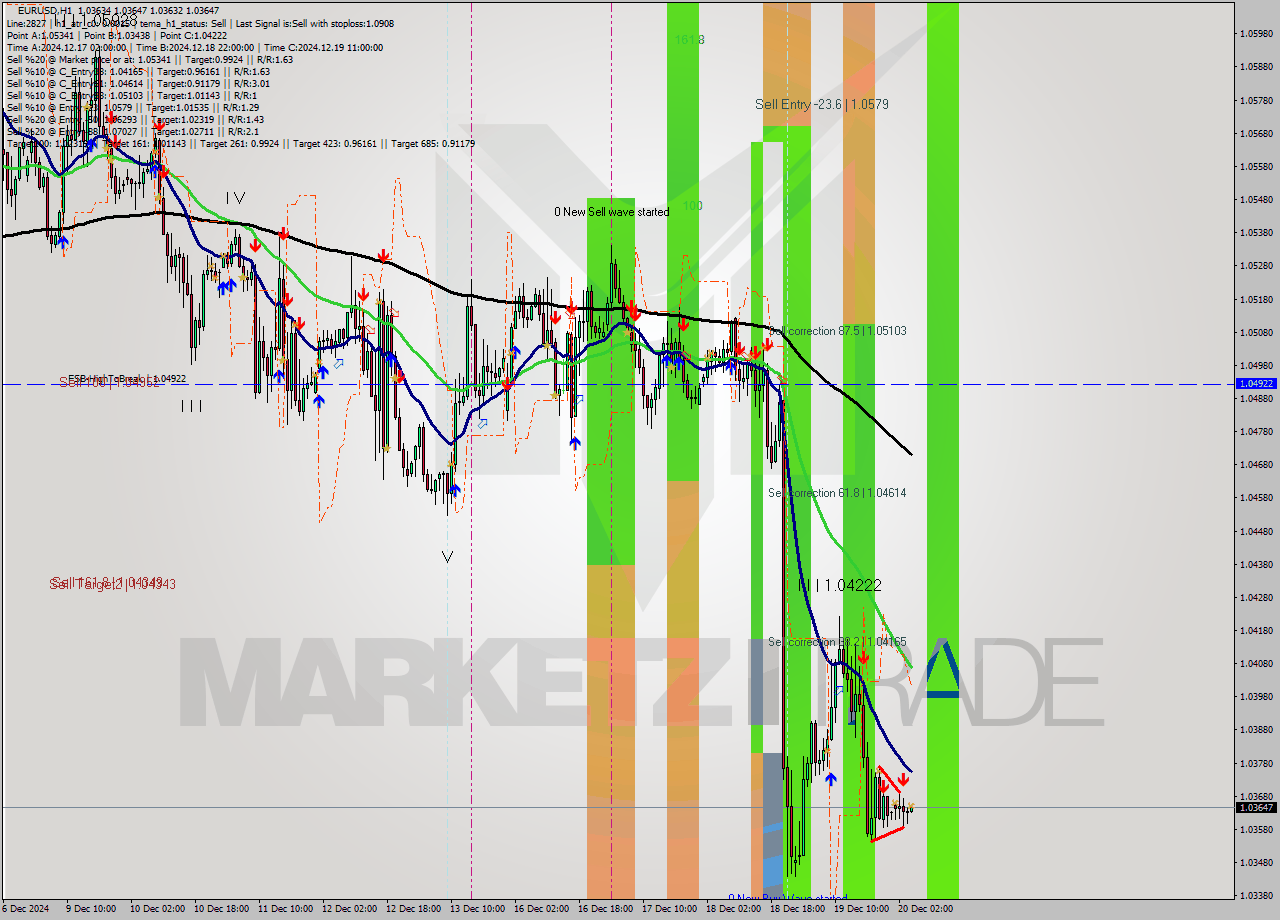Click the '19 Dec 10:00' time axis label

861,909
